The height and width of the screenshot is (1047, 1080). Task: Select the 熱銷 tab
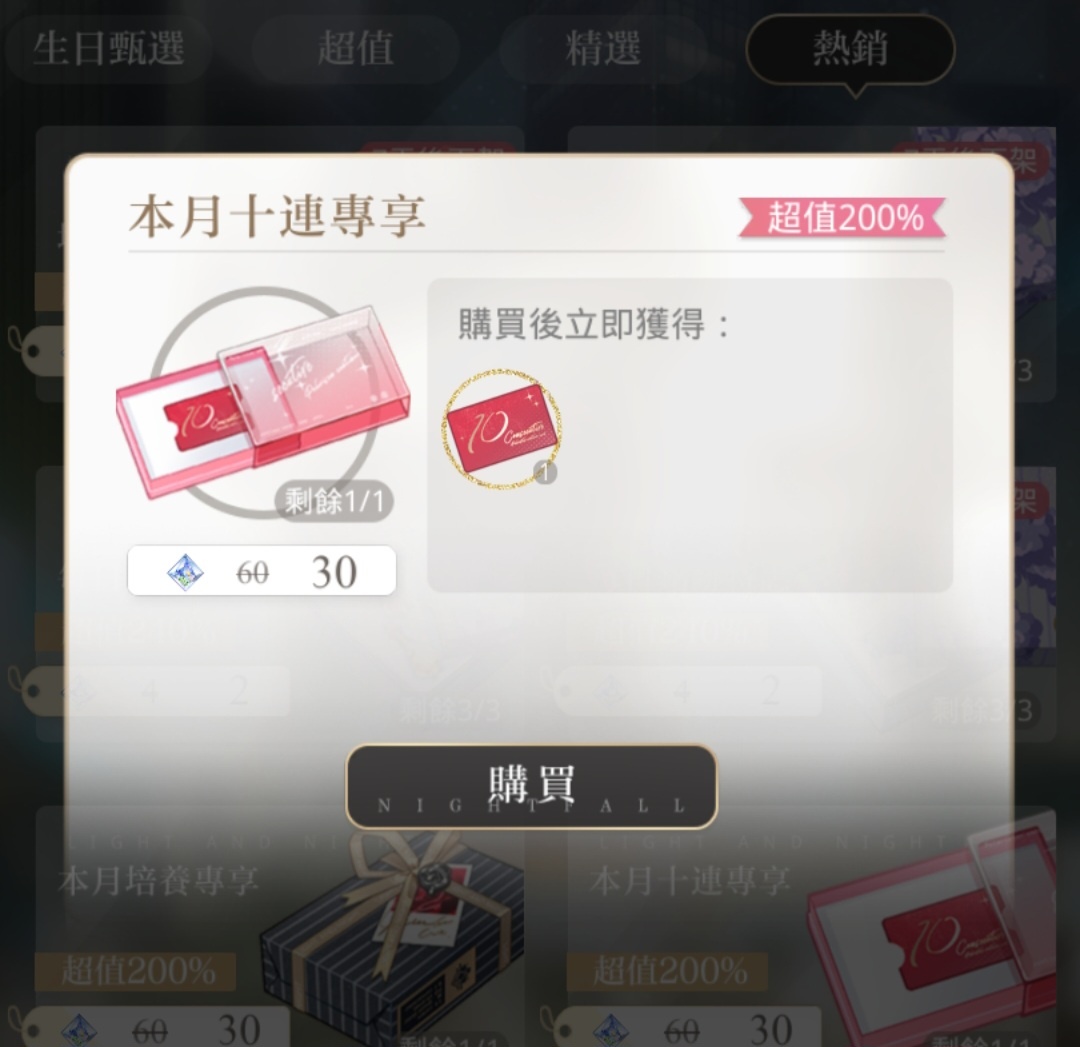[x=850, y=48]
